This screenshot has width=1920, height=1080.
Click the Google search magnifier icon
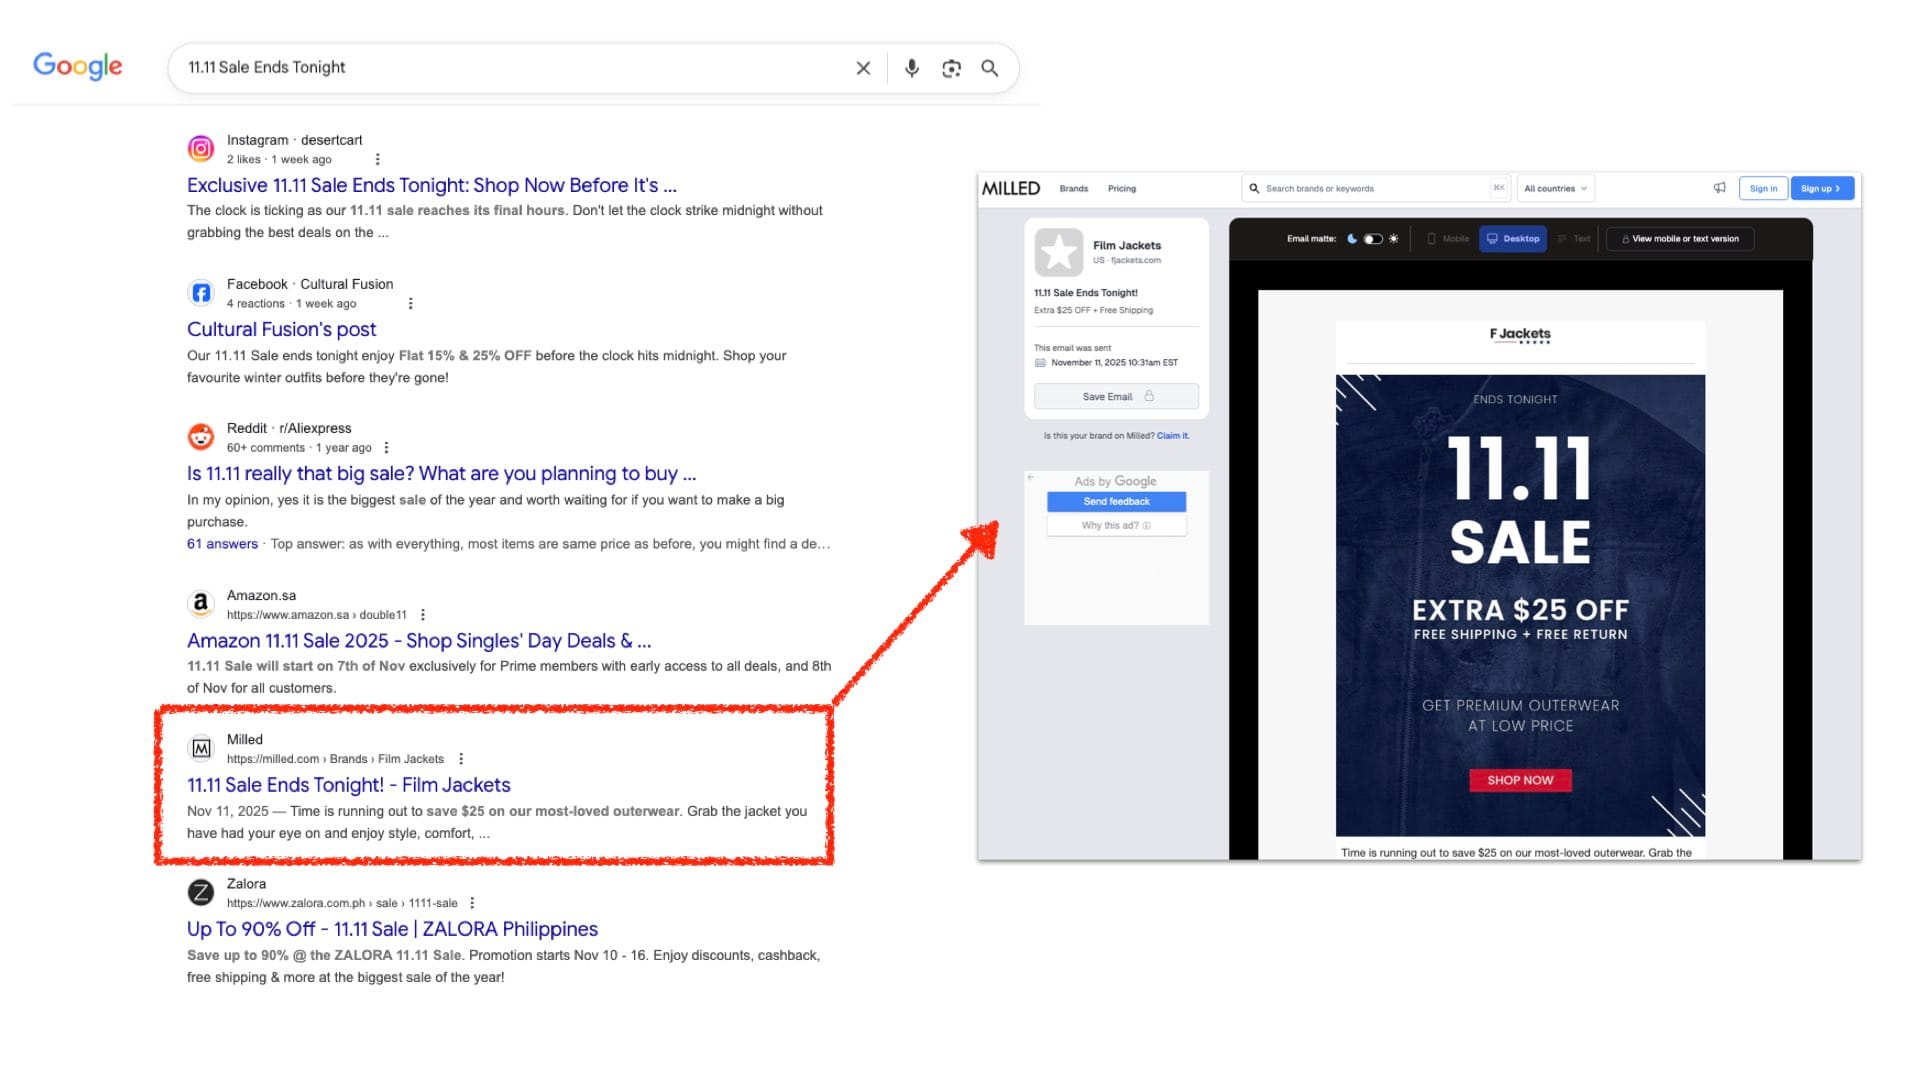[989, 68]
